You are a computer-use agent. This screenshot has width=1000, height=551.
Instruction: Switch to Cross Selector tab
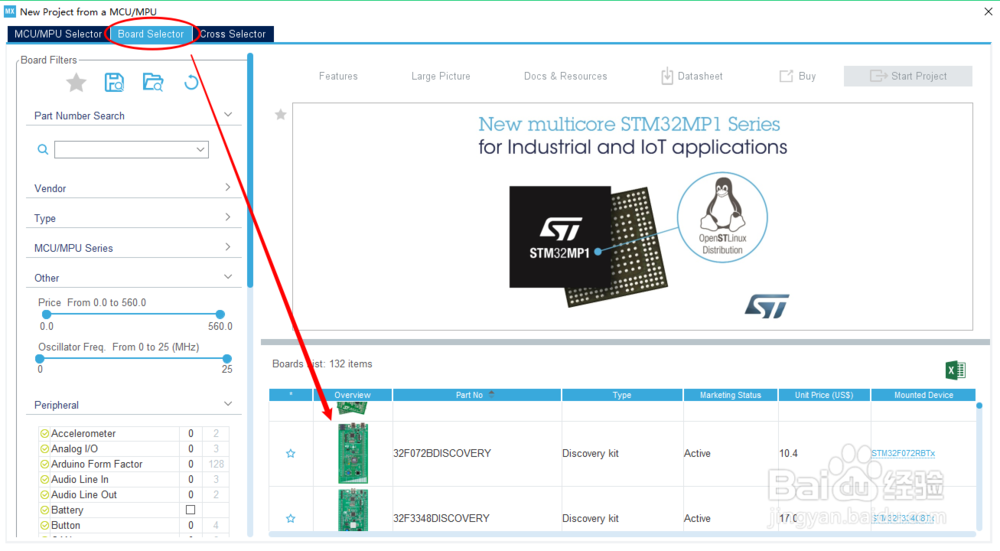click(232, 34)
